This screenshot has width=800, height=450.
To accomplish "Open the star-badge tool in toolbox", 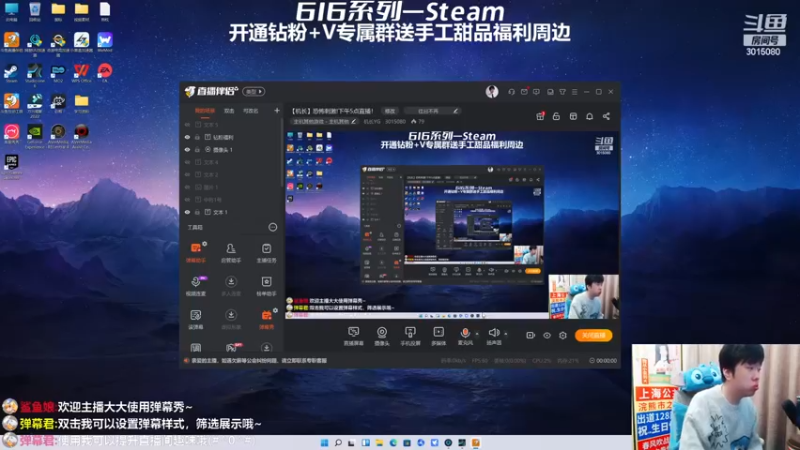I will (266, 286).
